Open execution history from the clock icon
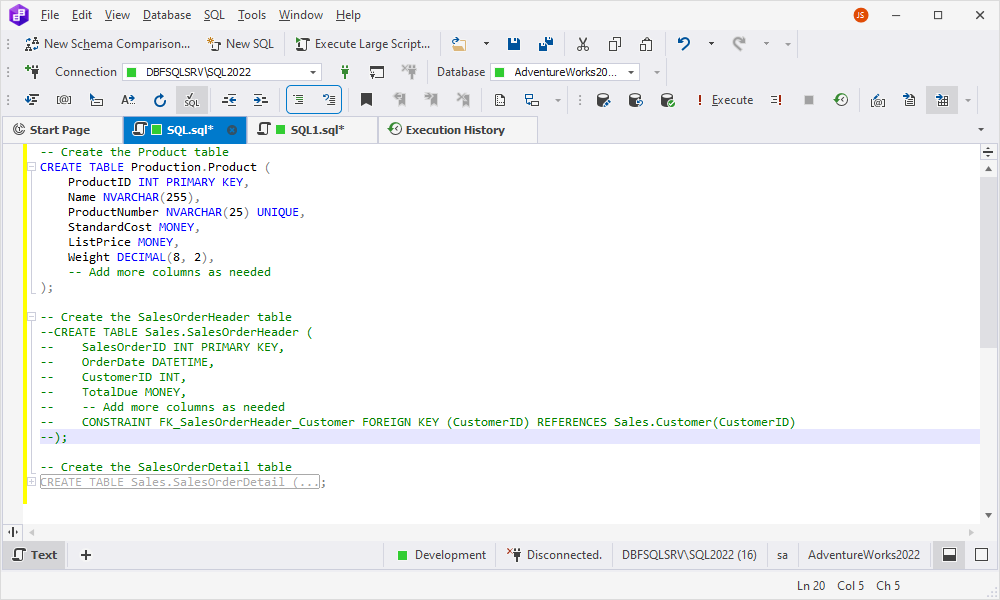1000x600 pixels. 841,100
